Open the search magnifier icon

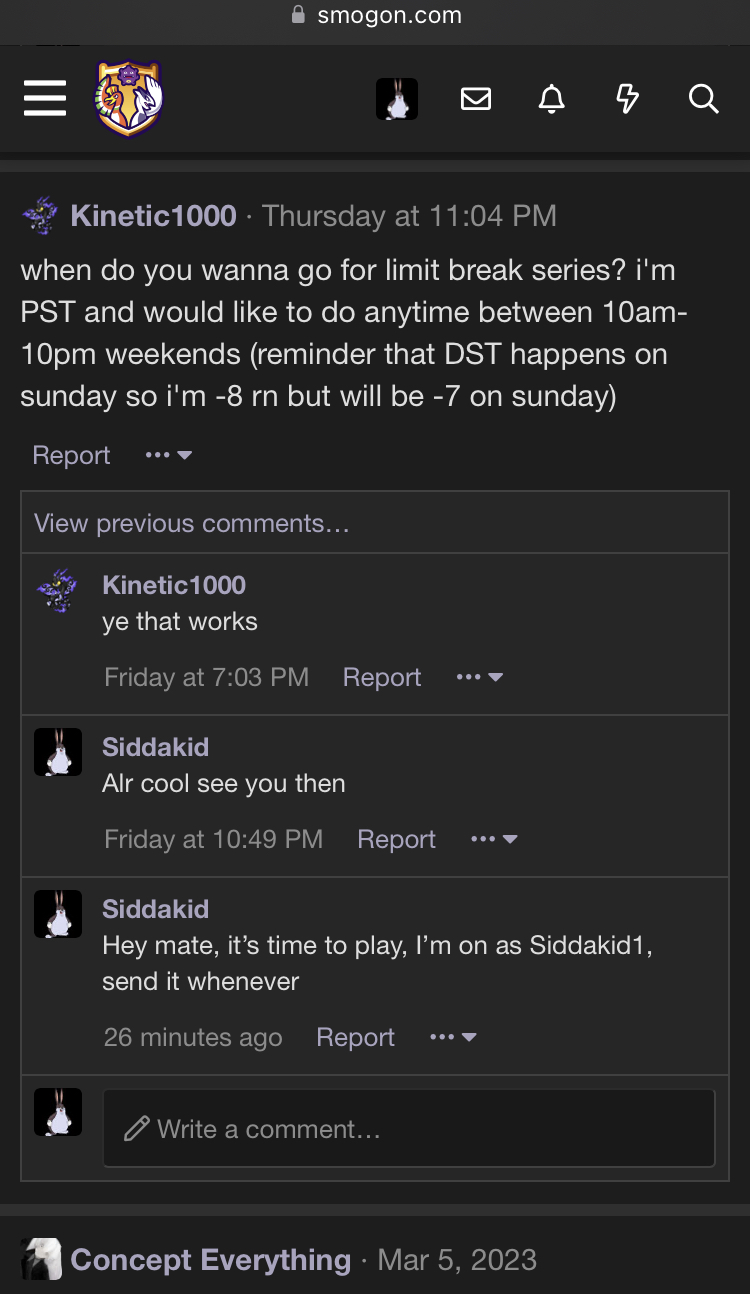704,99
